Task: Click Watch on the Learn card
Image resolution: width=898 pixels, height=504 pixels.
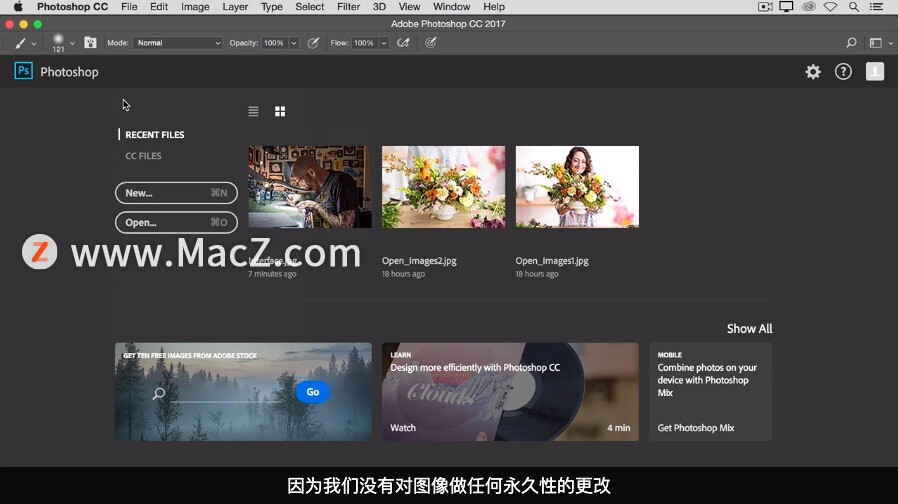Action: tap(403, 428)
